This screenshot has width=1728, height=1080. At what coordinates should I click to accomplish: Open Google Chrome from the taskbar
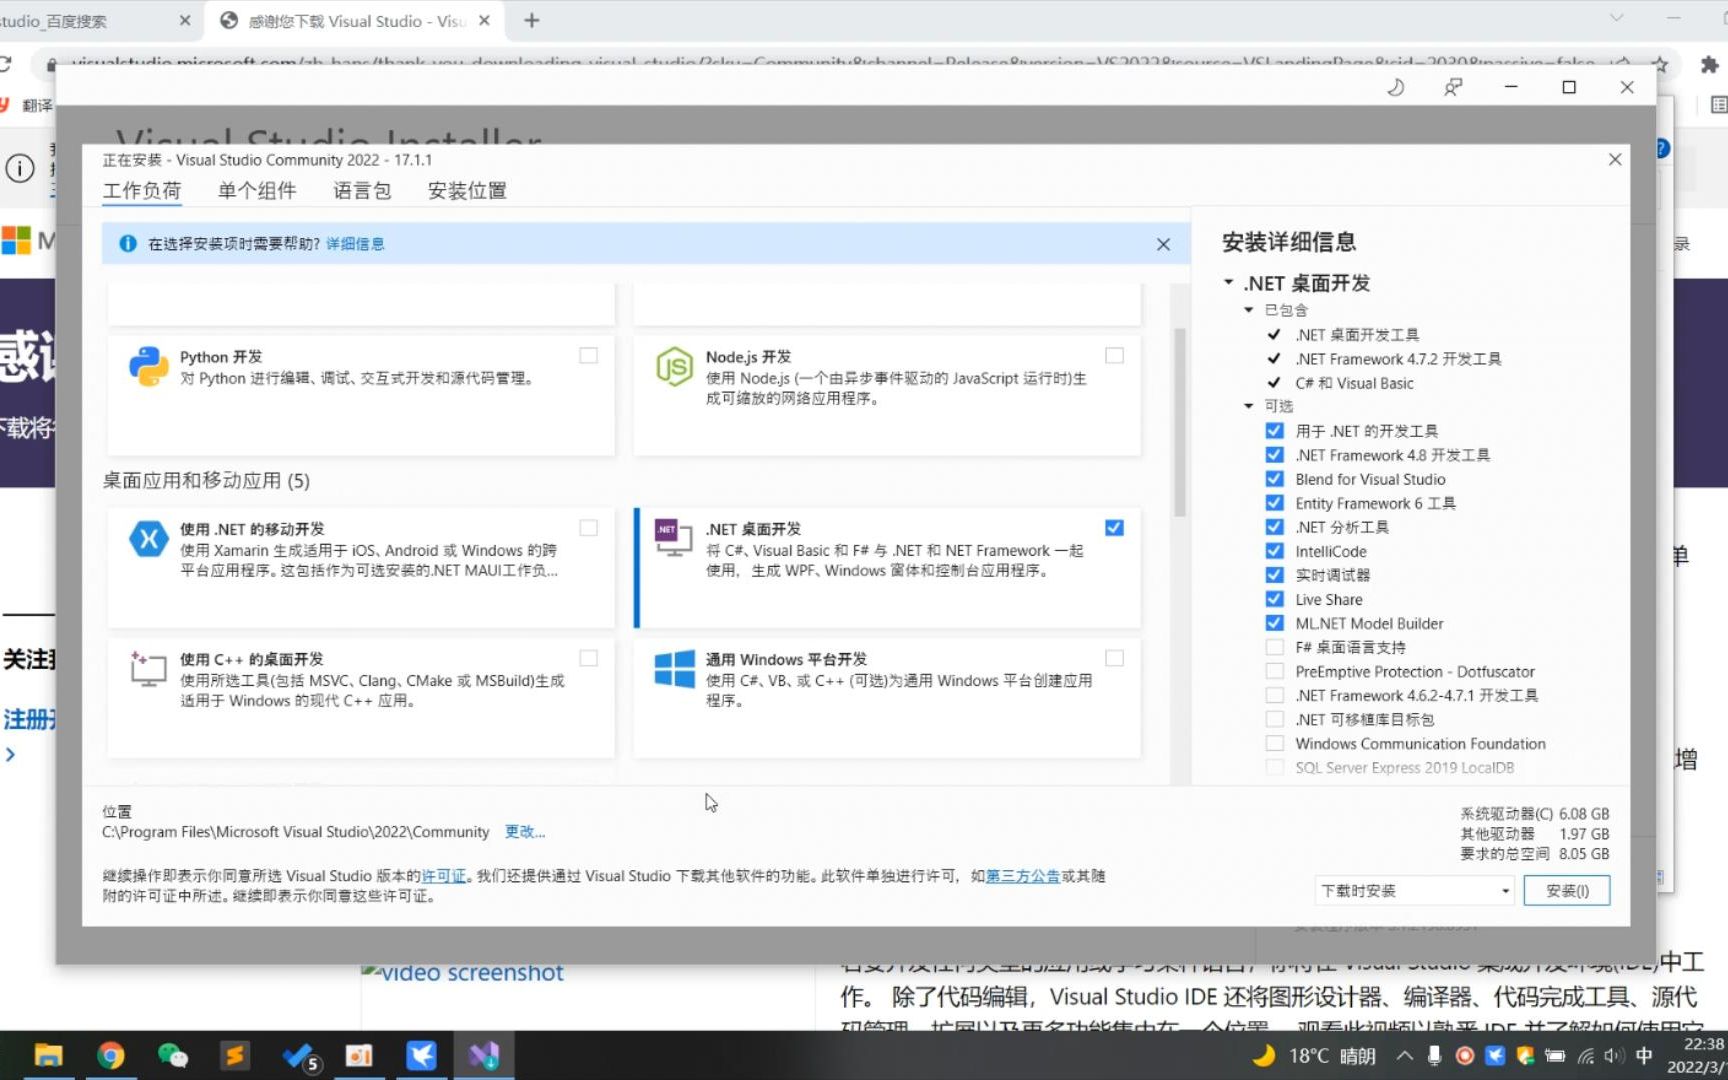point(111,1056)
